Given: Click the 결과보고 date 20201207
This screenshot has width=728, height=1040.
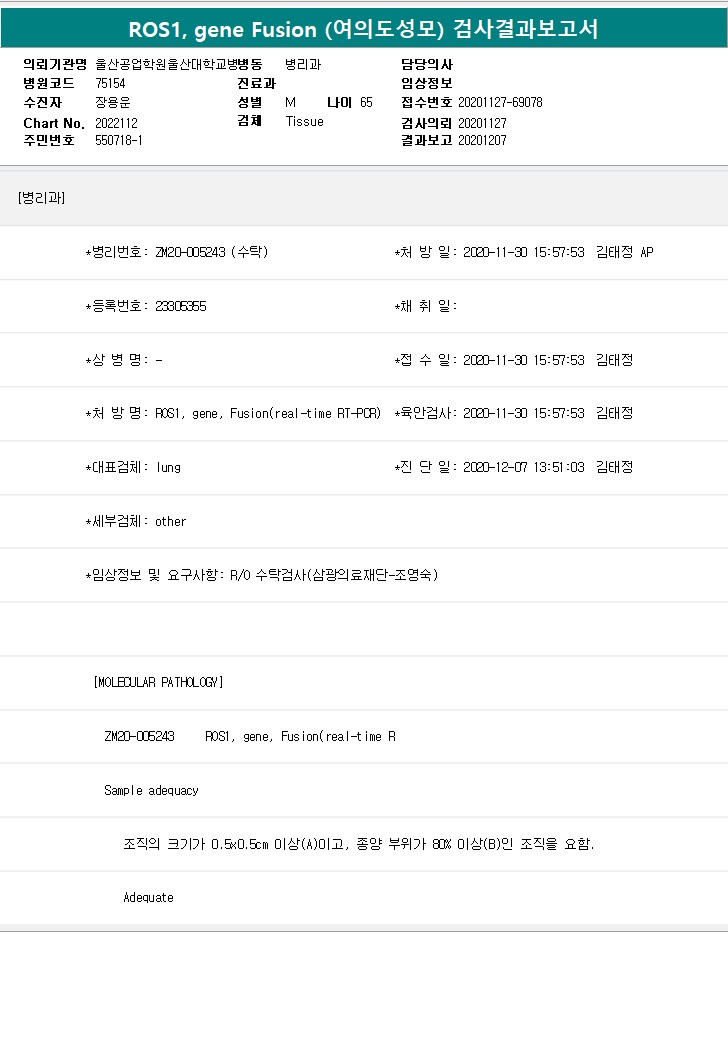Looking at the screenshot, I should click(x=482, y=140).
